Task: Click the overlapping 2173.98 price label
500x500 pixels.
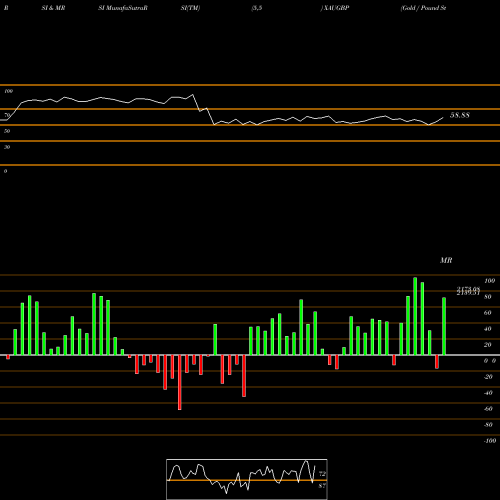Action: (468, 289)
